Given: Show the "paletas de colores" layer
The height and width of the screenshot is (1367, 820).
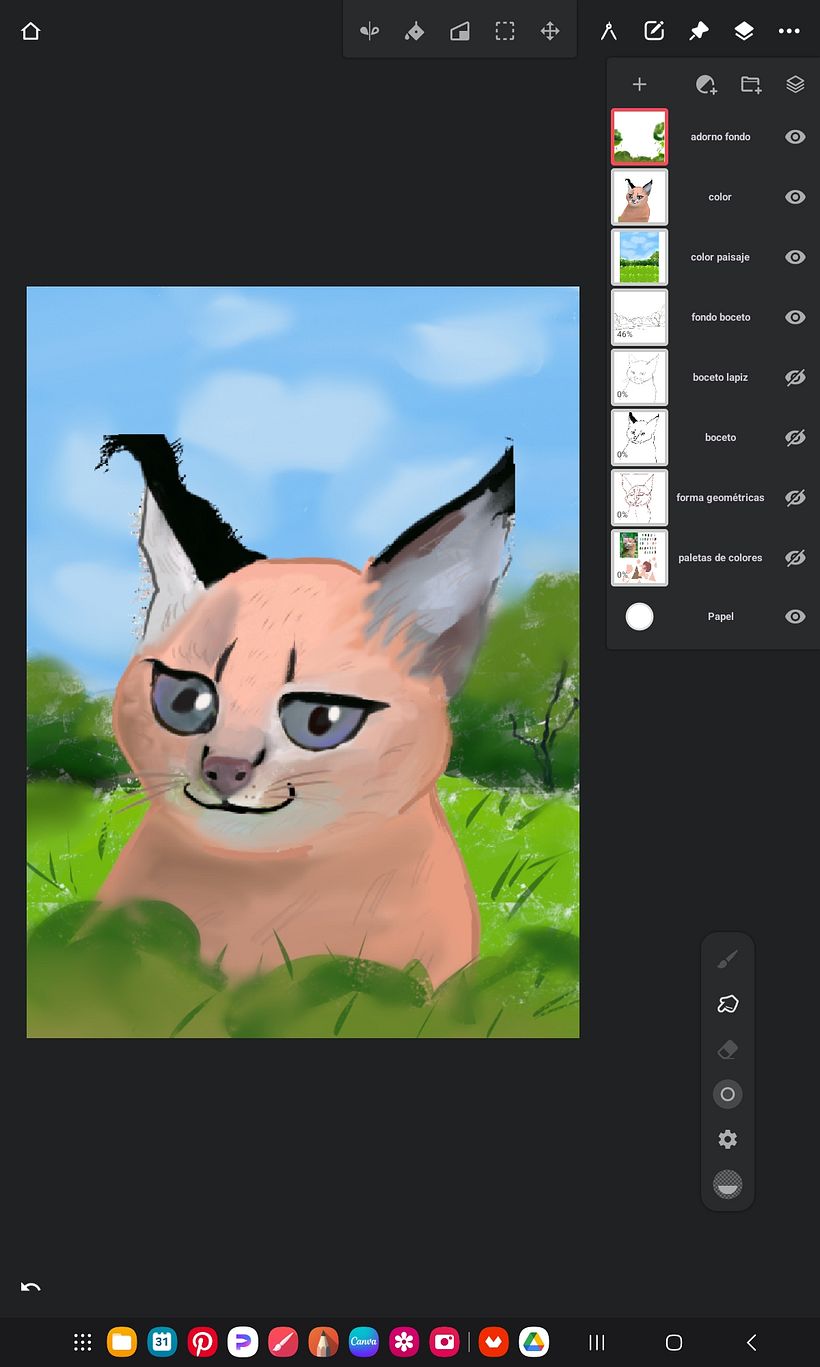Looking at the screenshot, I should coord(795,558).
